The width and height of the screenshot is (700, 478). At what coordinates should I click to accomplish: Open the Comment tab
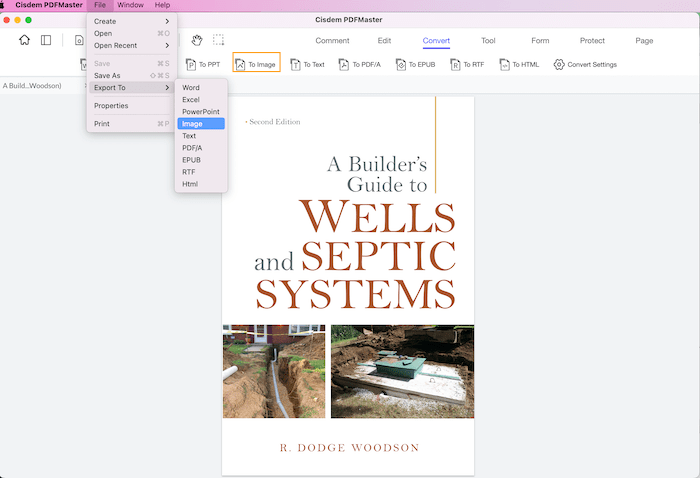(x=332, y=41)
